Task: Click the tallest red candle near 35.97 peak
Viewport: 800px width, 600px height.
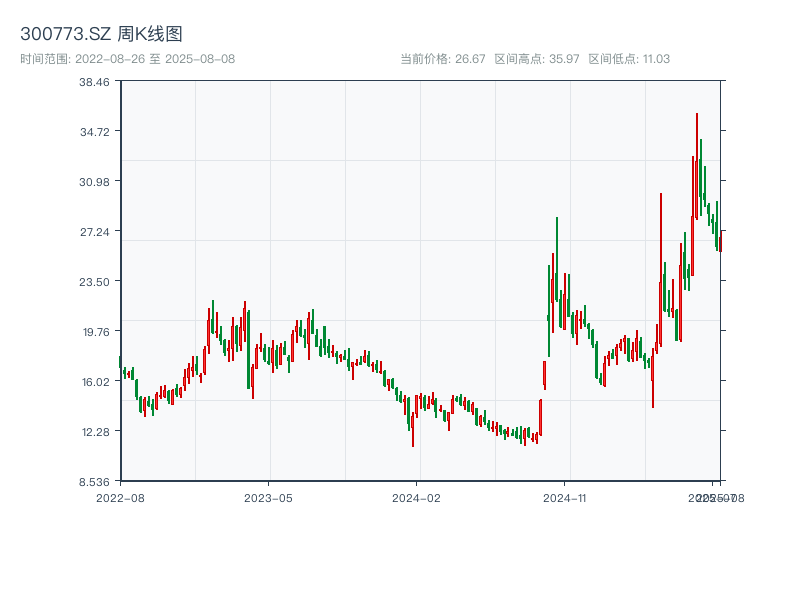Action: click(x=697, y=166)
